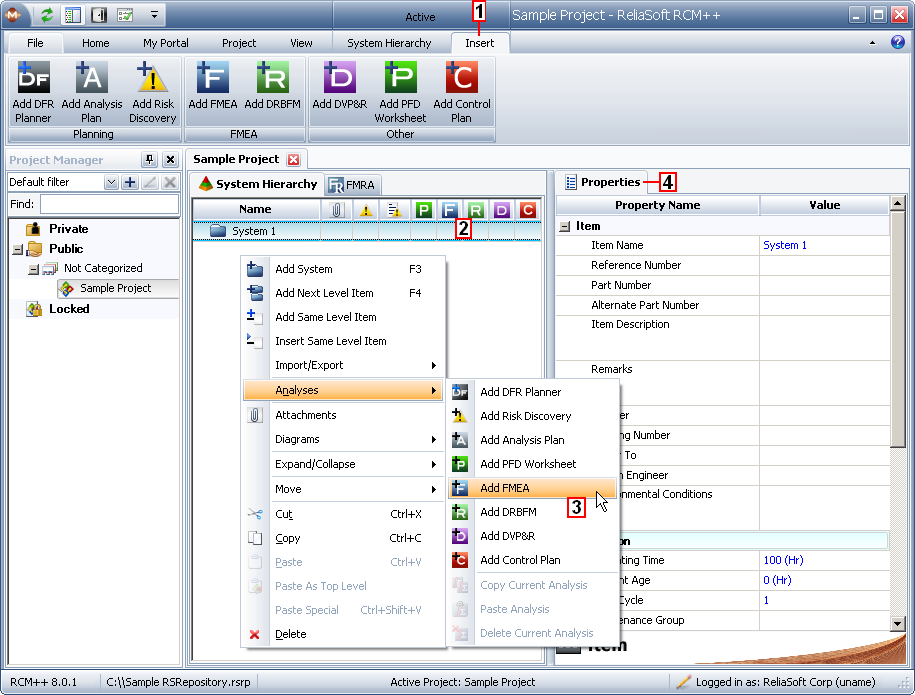
Task: Click Add FMEA ribbon icon
Action: [212, 78]
